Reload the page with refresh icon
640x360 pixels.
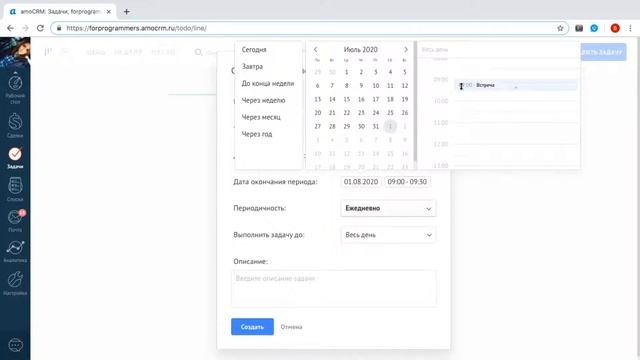coord(40,28)
